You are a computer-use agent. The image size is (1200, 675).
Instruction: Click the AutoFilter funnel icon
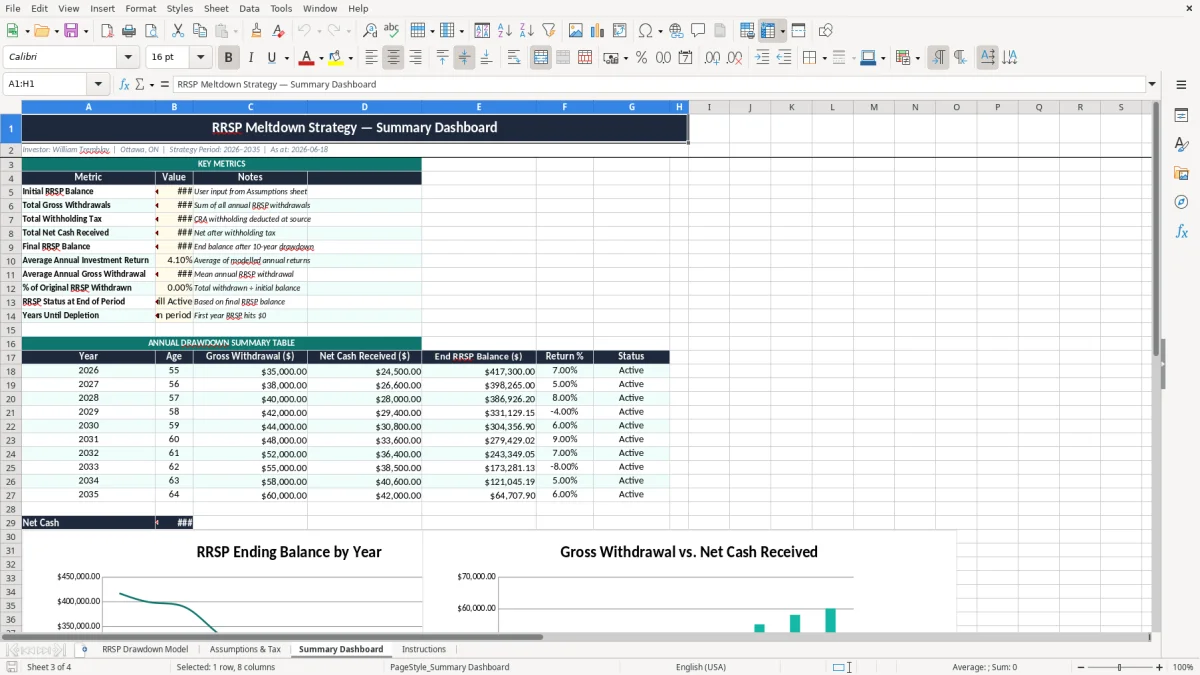click(548, 31)
